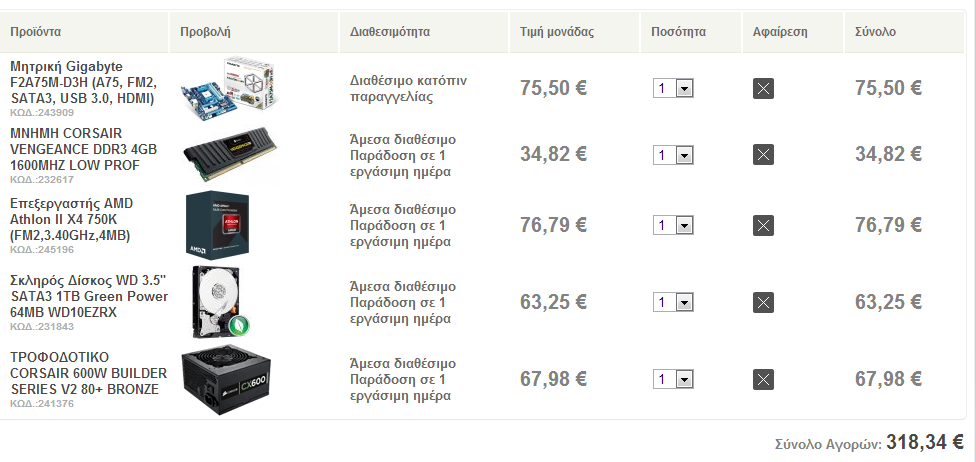Expand quantity selector for WD hard disk
Screen dimensions: 976x462
pyautogui.click(x=673, y=302)
